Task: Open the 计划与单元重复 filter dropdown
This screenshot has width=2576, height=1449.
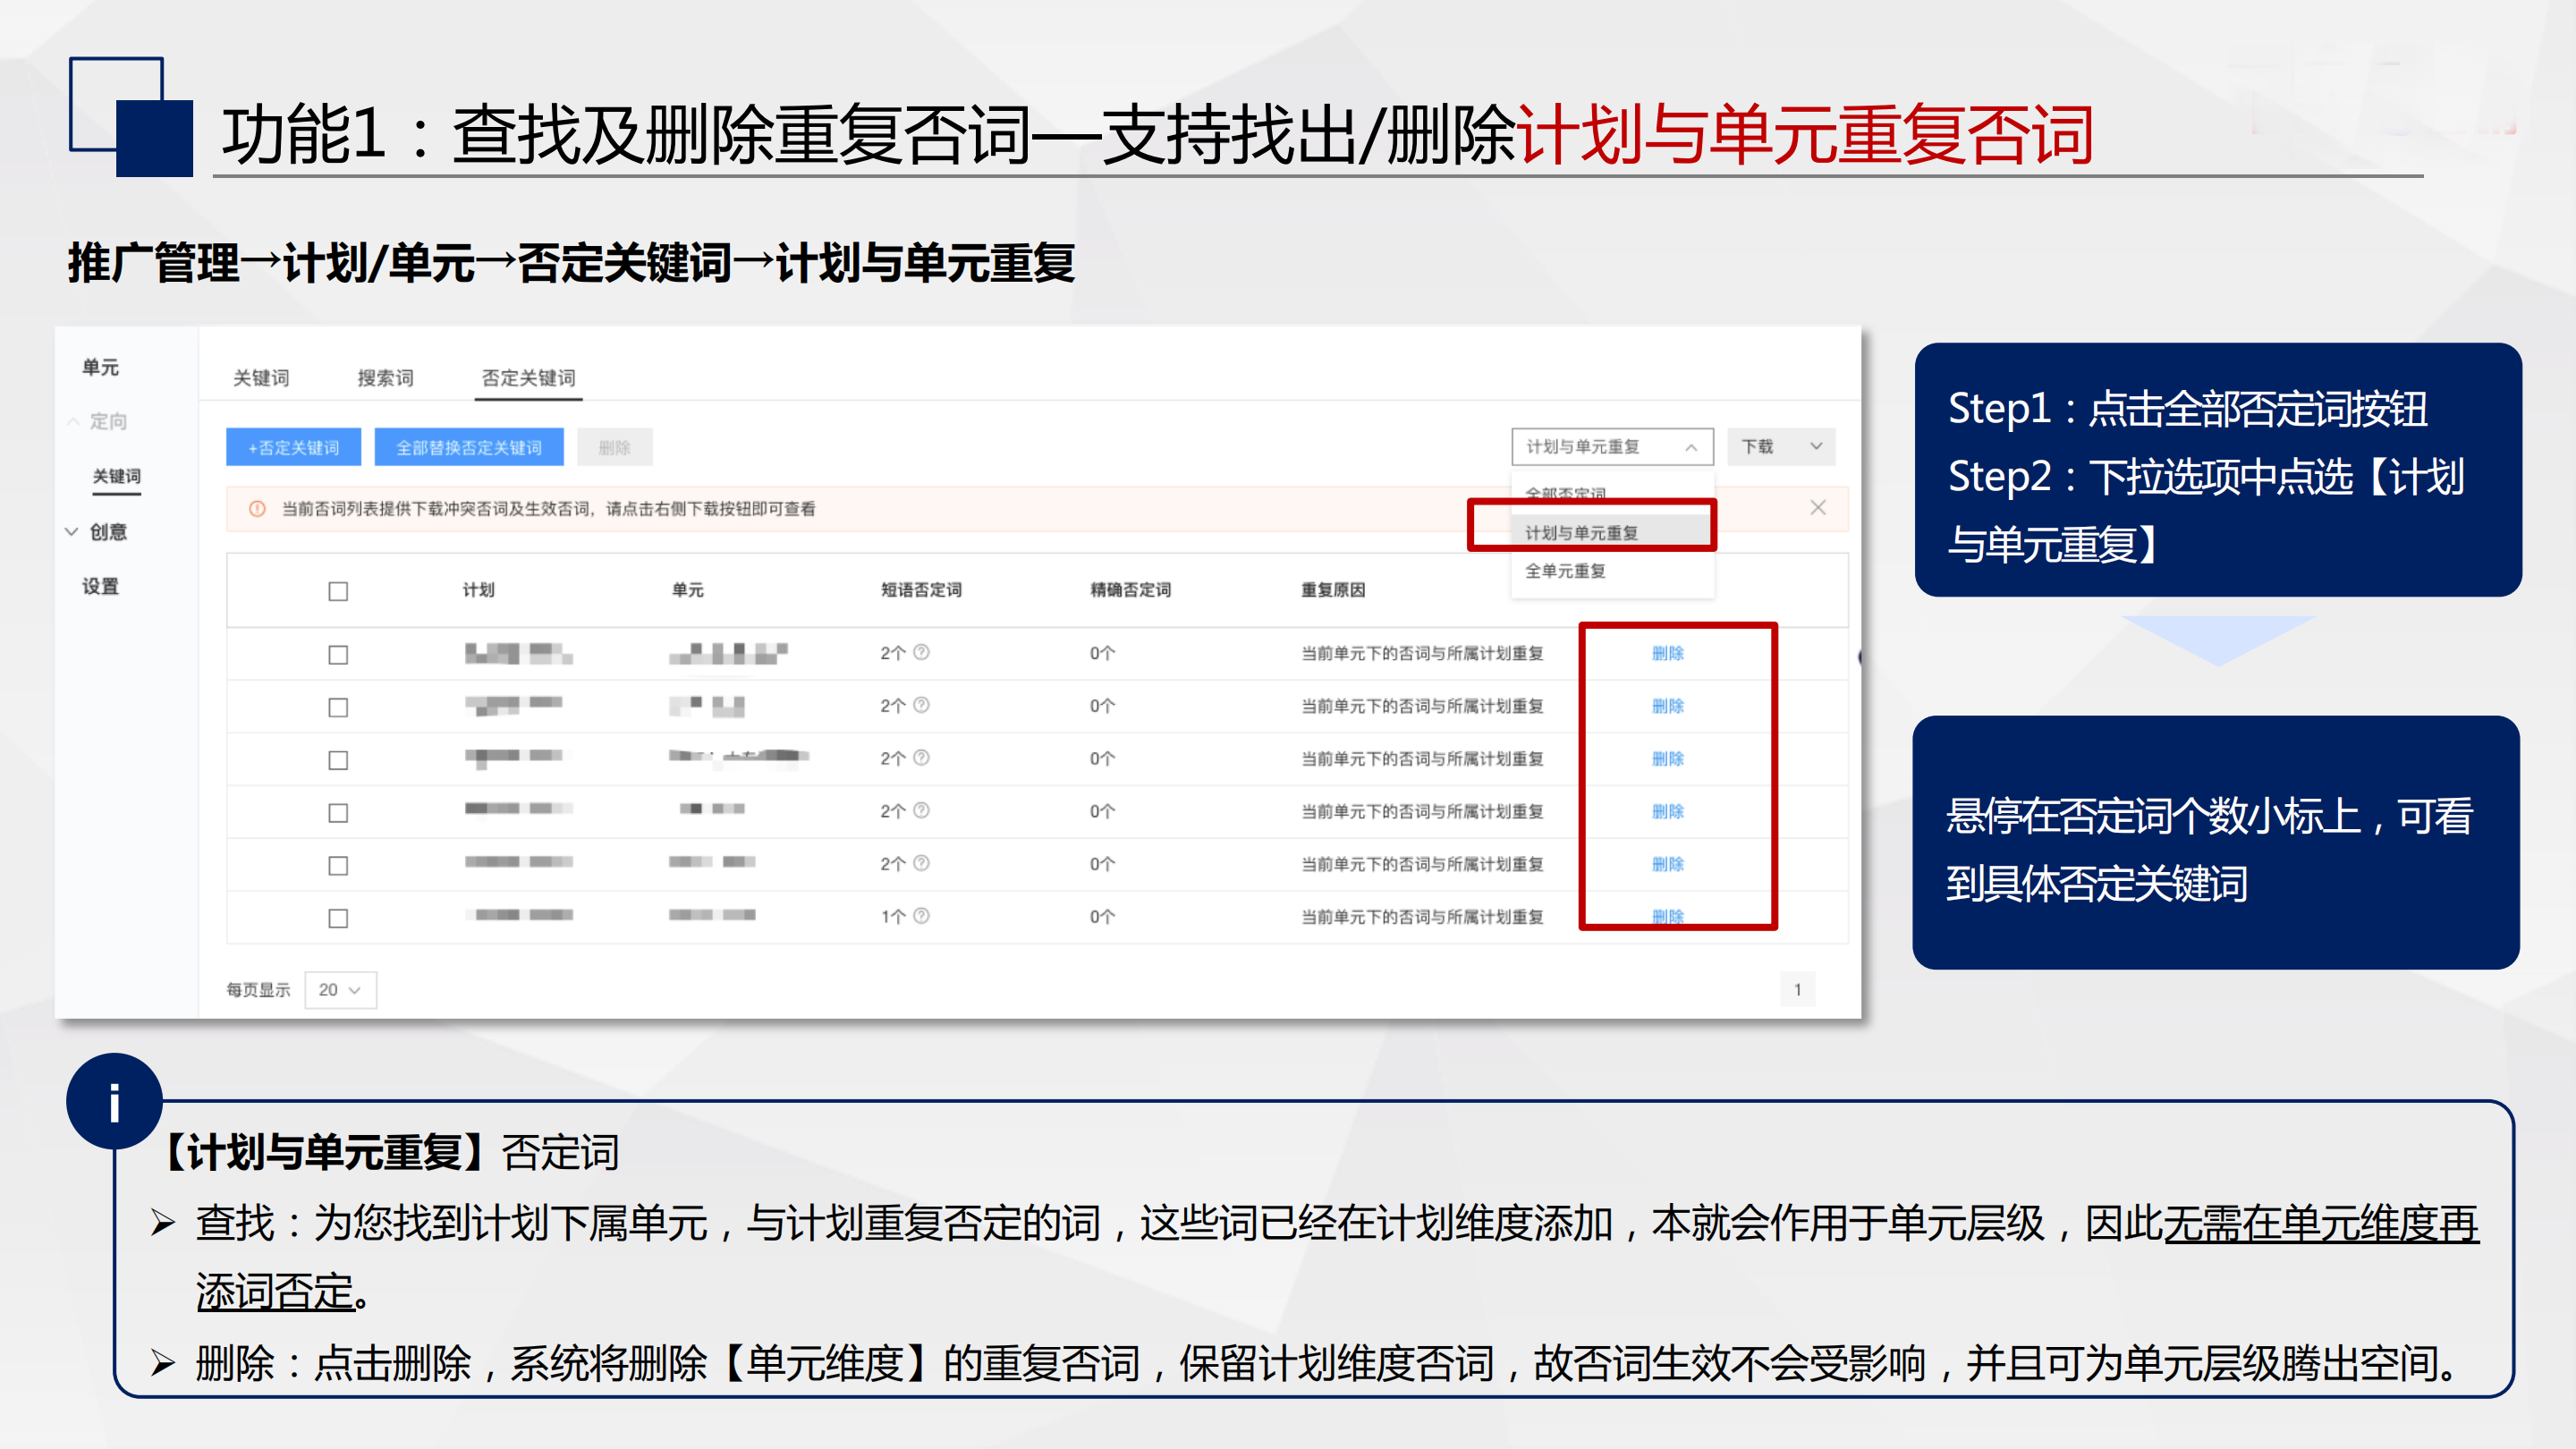Action: [x=1612, y=447]
